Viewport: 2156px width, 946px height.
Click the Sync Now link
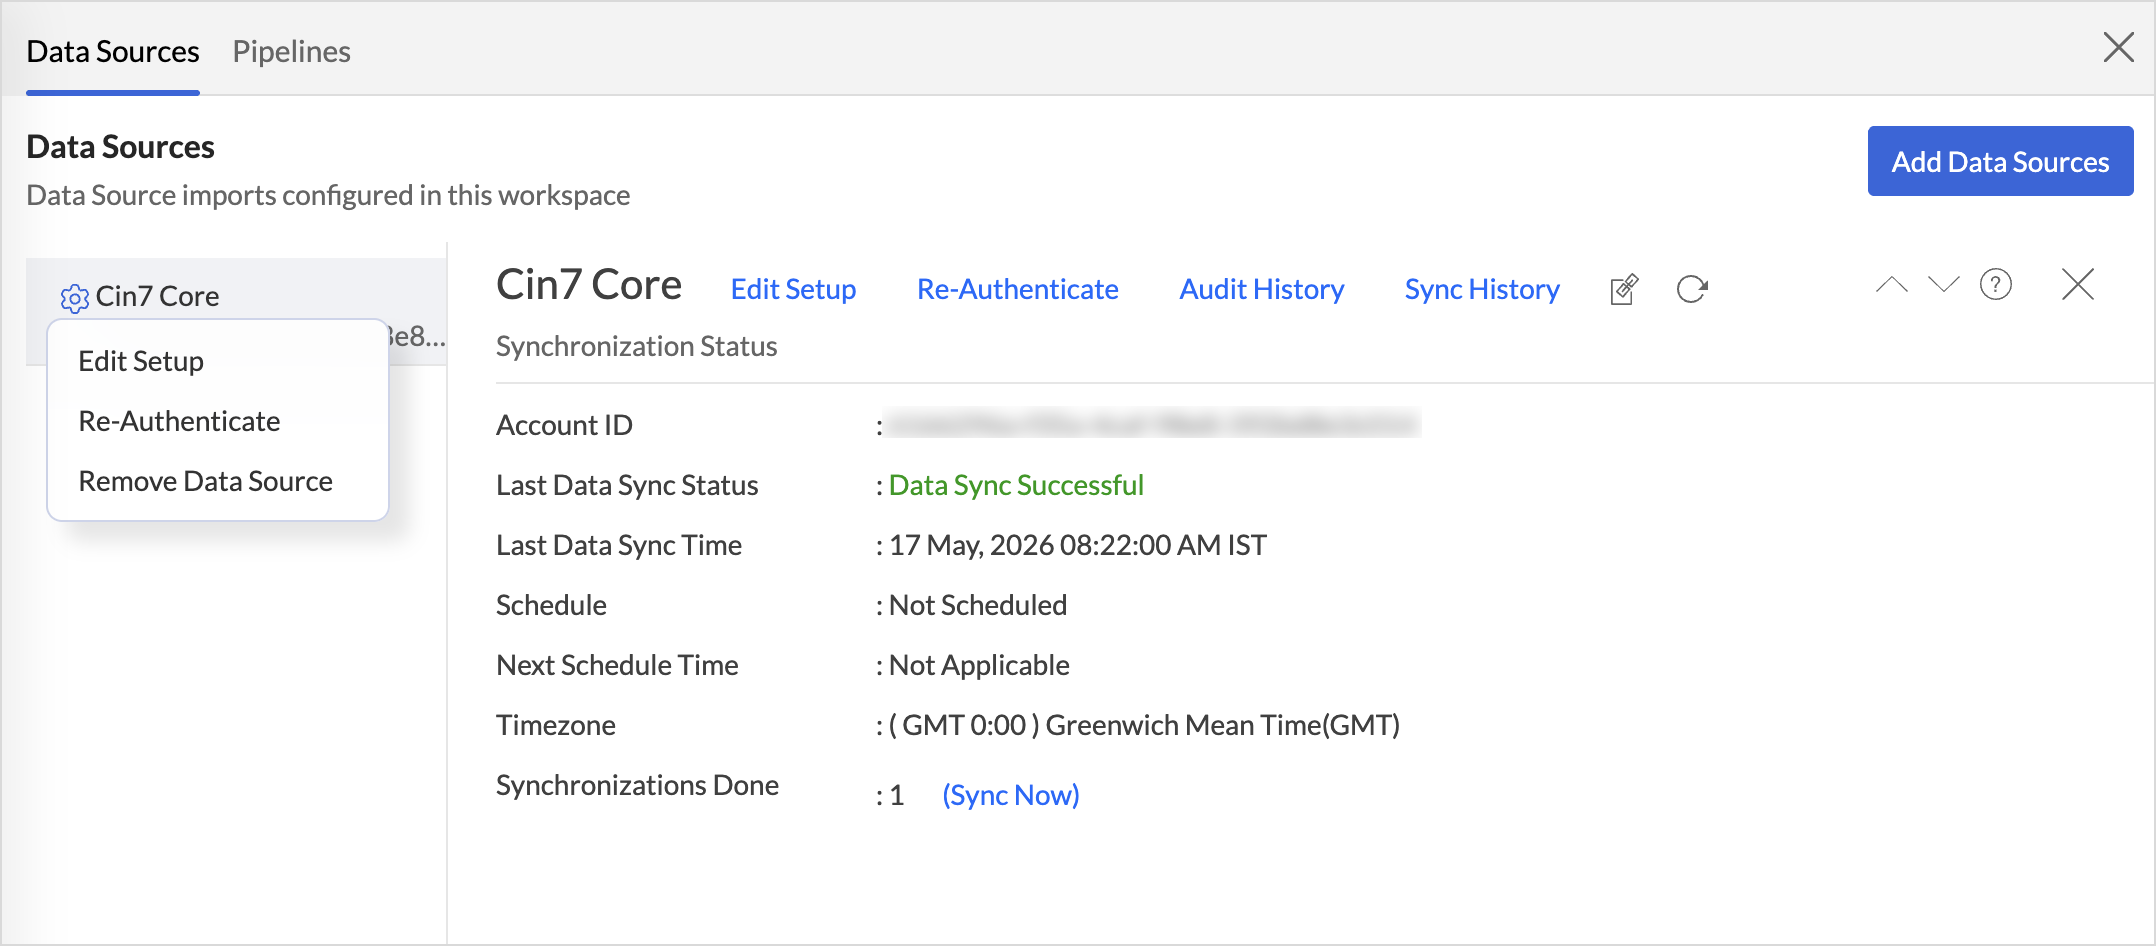[1010, 795]
